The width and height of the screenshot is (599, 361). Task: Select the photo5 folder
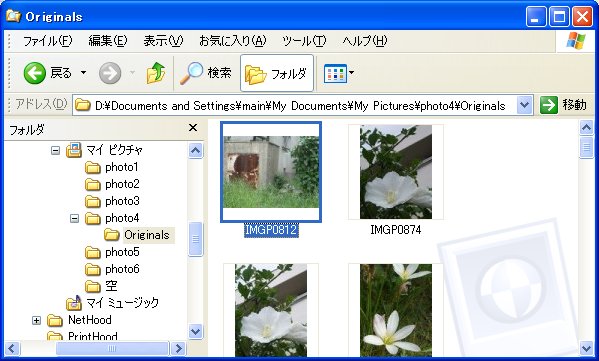click(112, 252)
